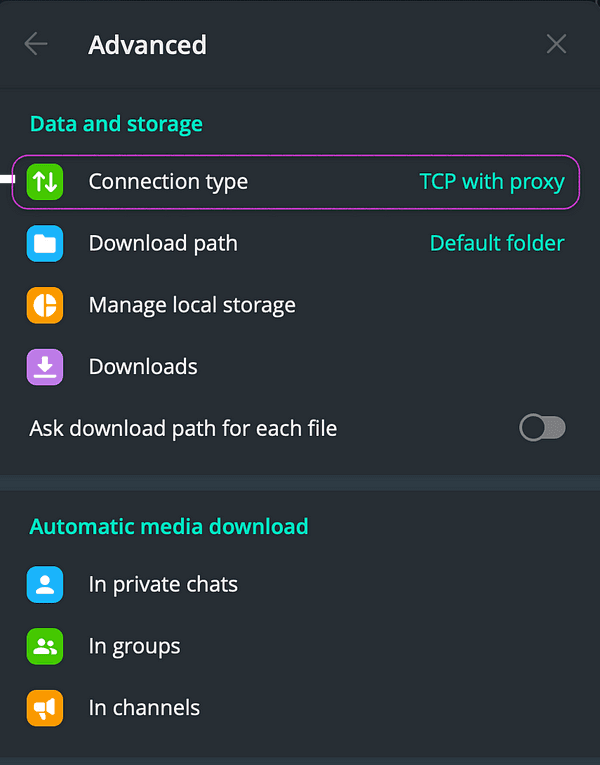Change the TCP with proxy setting
Viewport: 600px width, 765px height.
pyautogui.click(x=491, y=182)
